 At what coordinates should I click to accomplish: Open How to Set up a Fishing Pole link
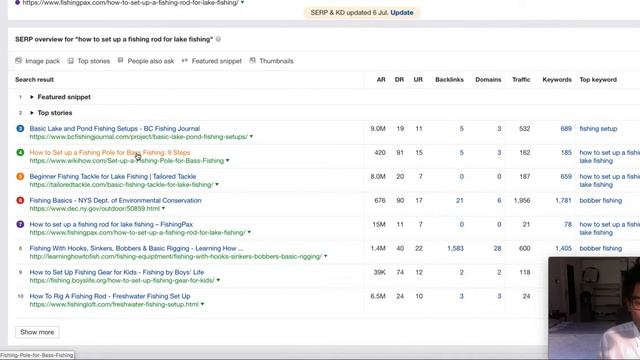coord(110,153)
